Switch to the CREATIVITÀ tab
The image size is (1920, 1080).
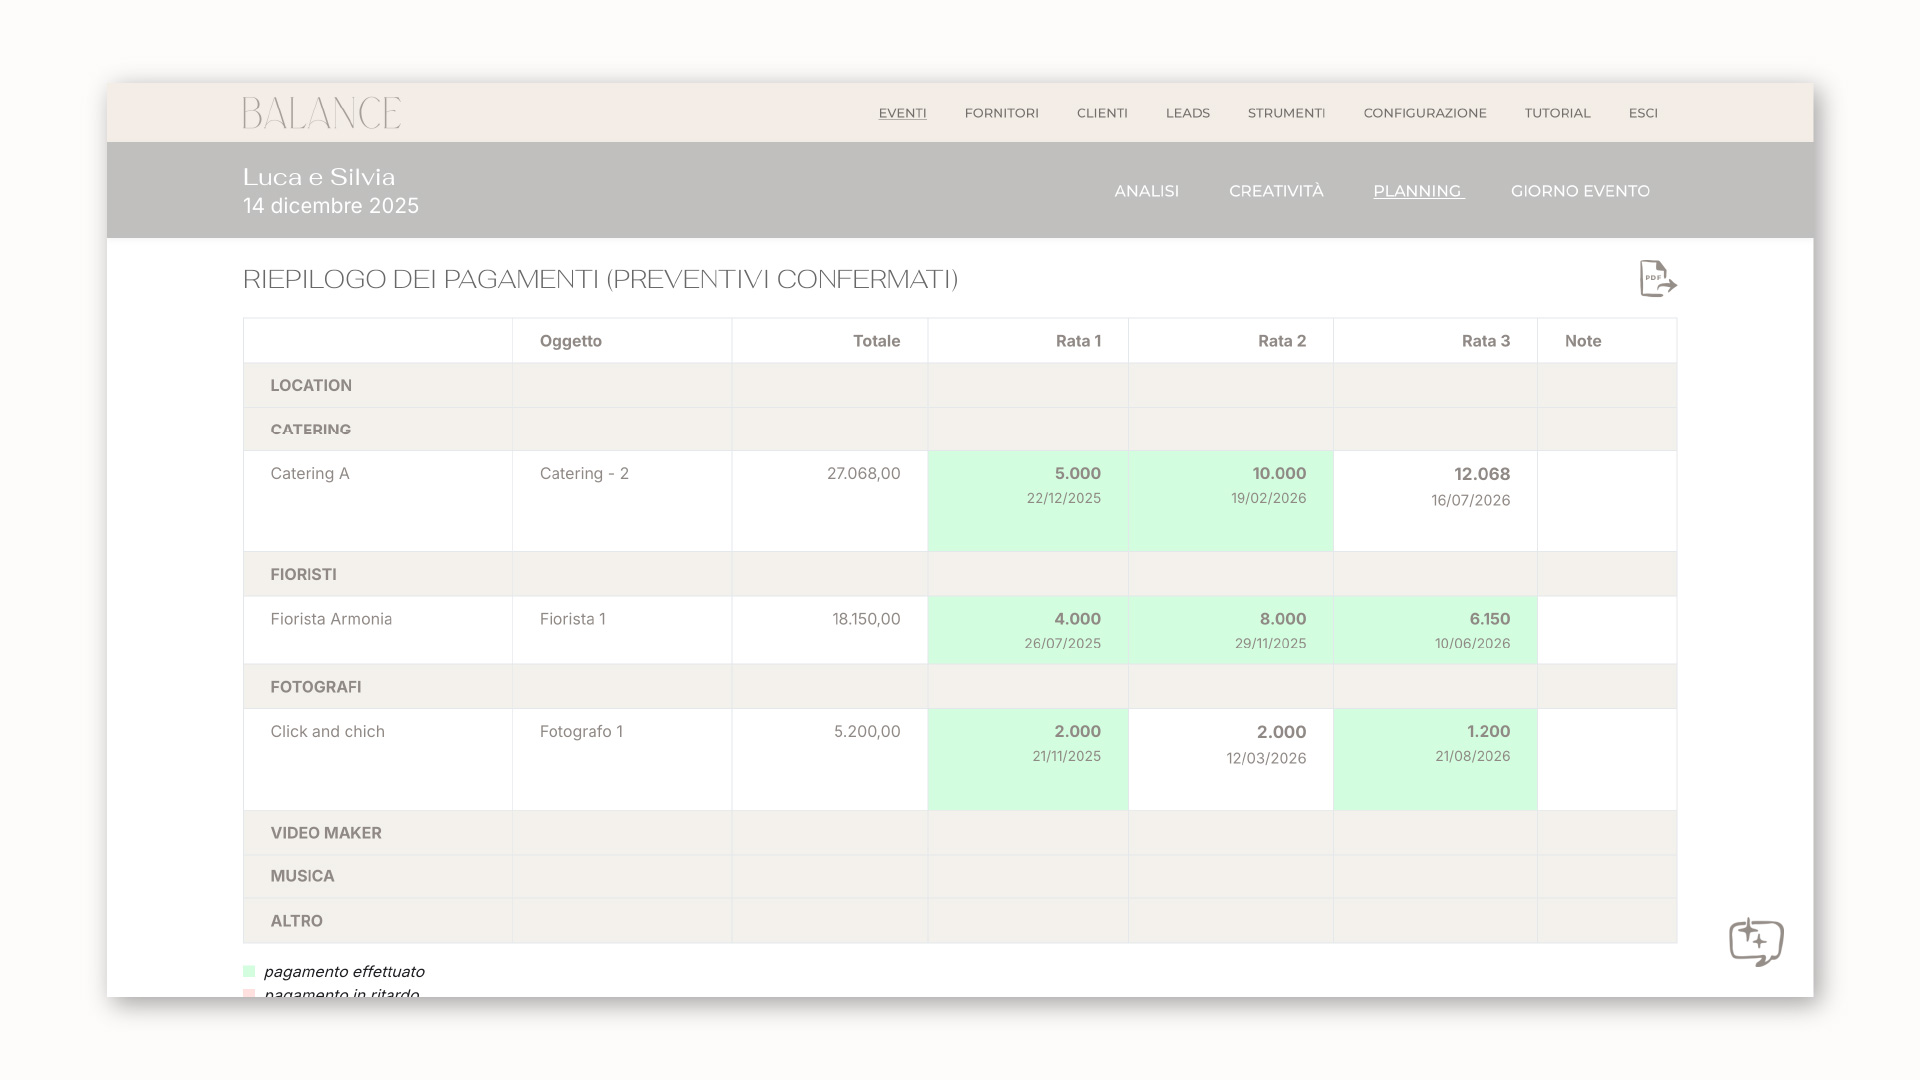tap(1276, 191)
